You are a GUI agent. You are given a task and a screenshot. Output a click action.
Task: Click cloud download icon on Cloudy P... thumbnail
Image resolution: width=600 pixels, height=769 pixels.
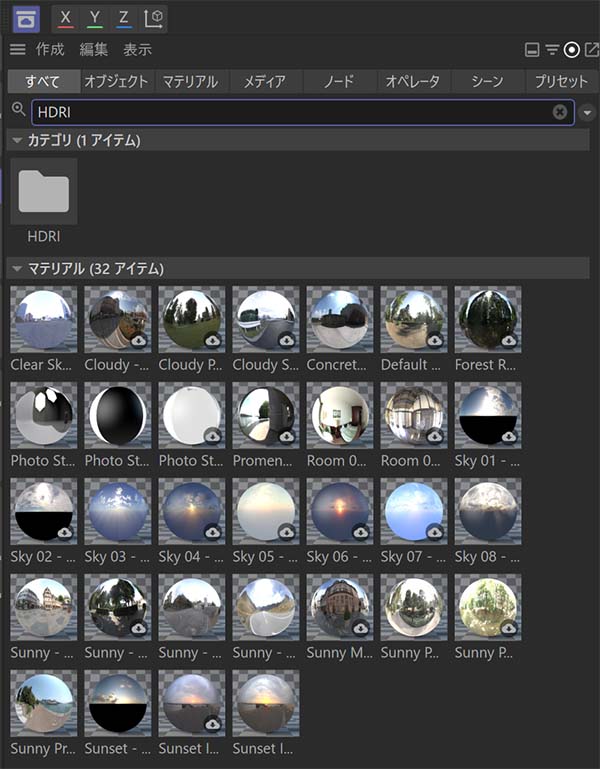tap(213, 340)
